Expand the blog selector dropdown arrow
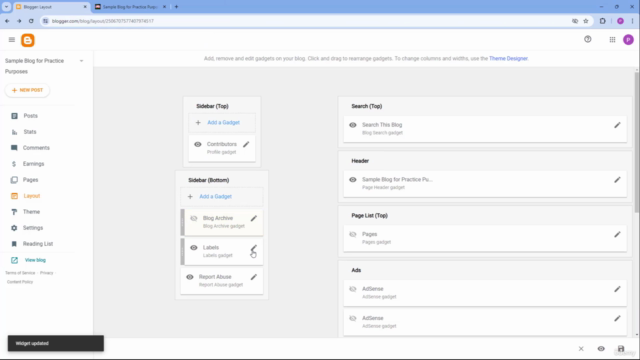Image resolution: width=640 pixels, height=360 pixels. (x=81, y=61)
